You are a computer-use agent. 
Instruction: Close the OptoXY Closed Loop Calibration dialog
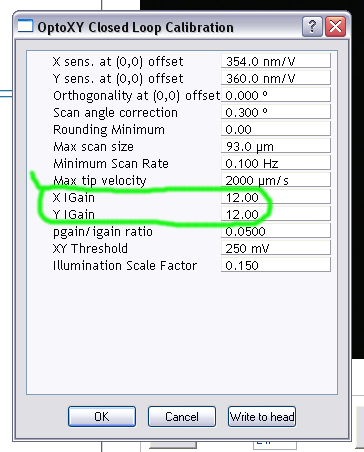335,26
